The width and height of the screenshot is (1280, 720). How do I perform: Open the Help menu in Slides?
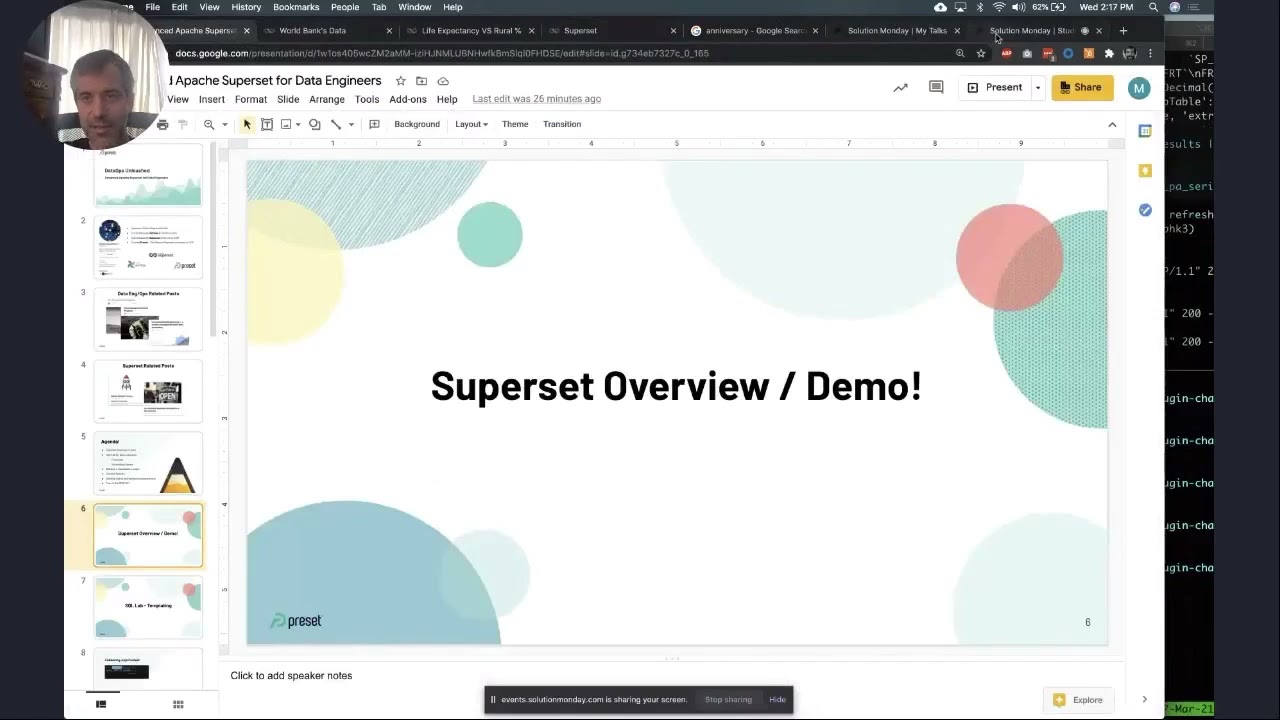[447, 99]
